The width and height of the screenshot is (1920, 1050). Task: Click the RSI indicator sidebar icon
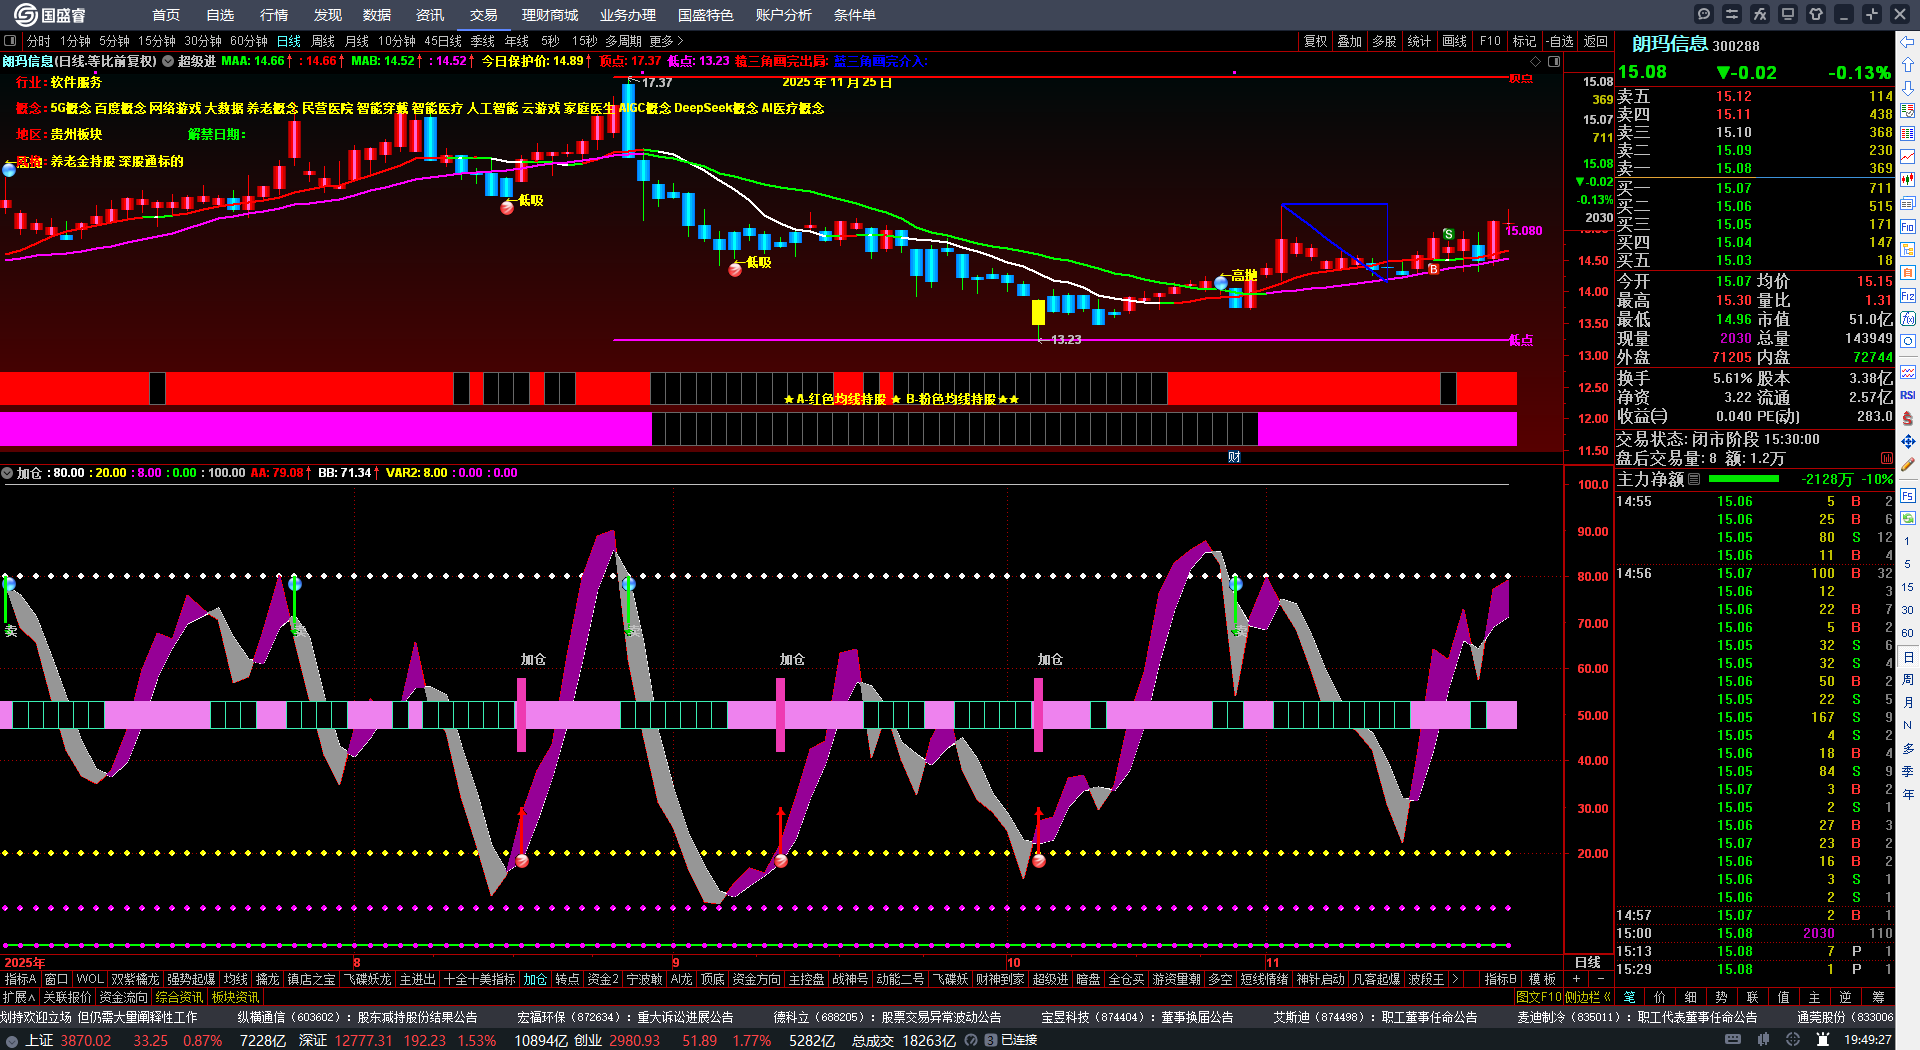(1908, 395)
